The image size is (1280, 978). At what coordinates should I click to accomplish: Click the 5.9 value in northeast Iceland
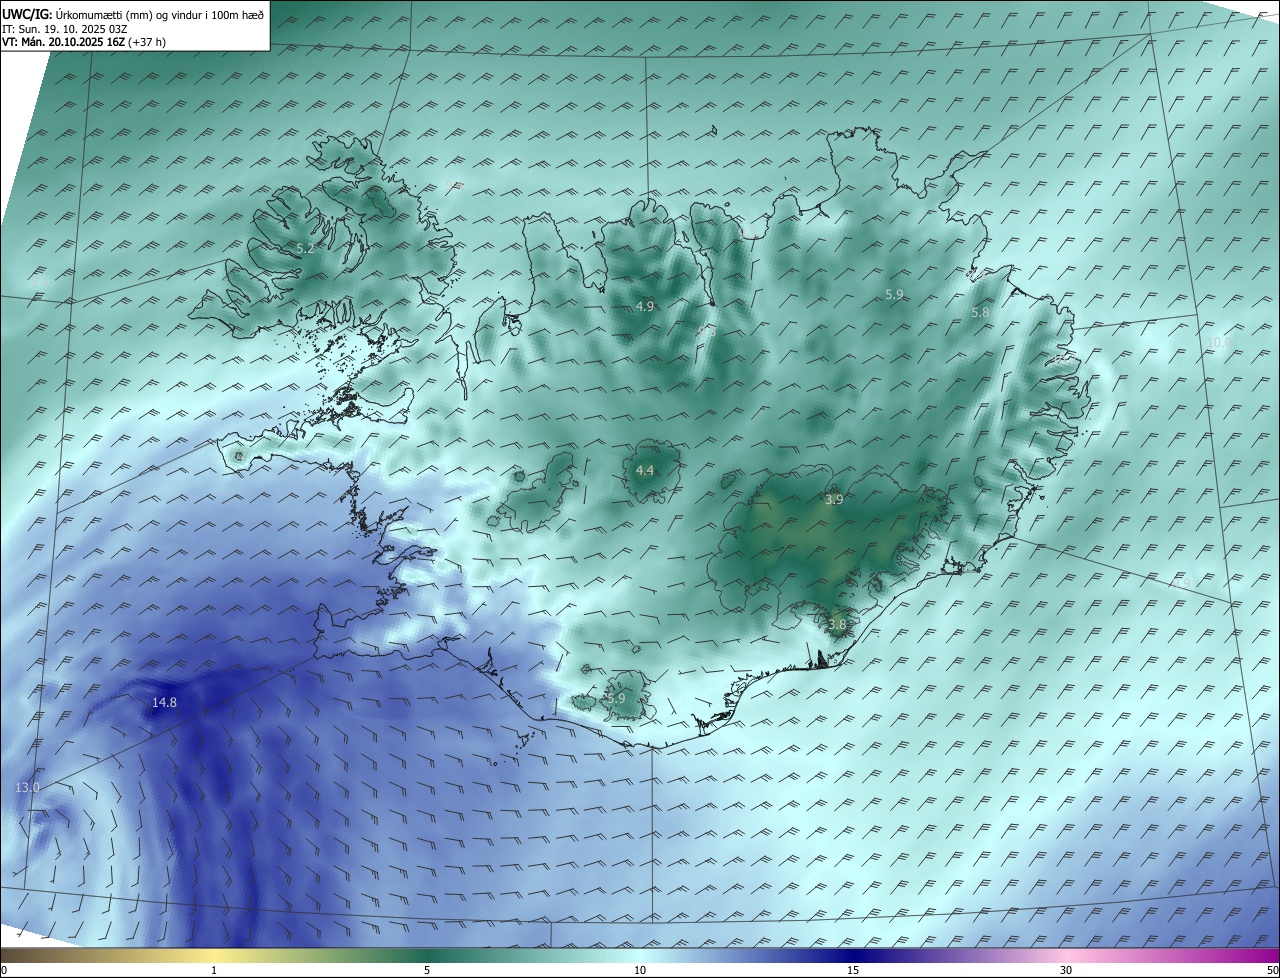[x=894, y=294]
